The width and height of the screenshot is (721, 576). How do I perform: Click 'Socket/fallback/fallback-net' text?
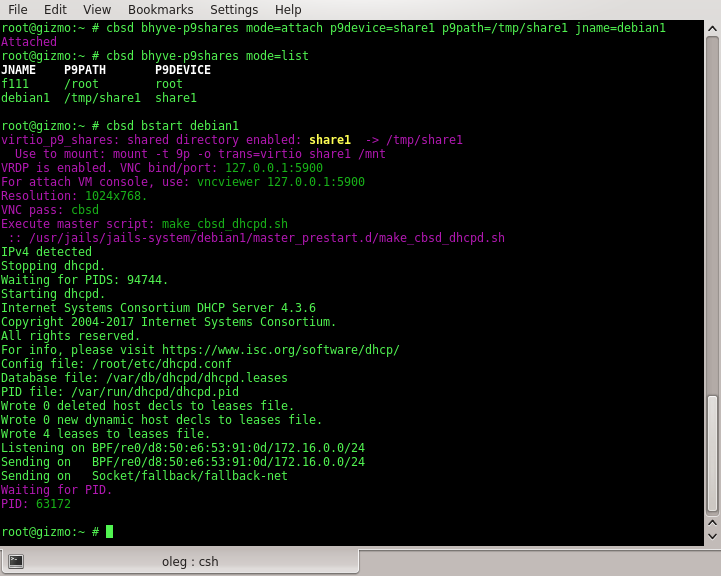click(190, 476)
